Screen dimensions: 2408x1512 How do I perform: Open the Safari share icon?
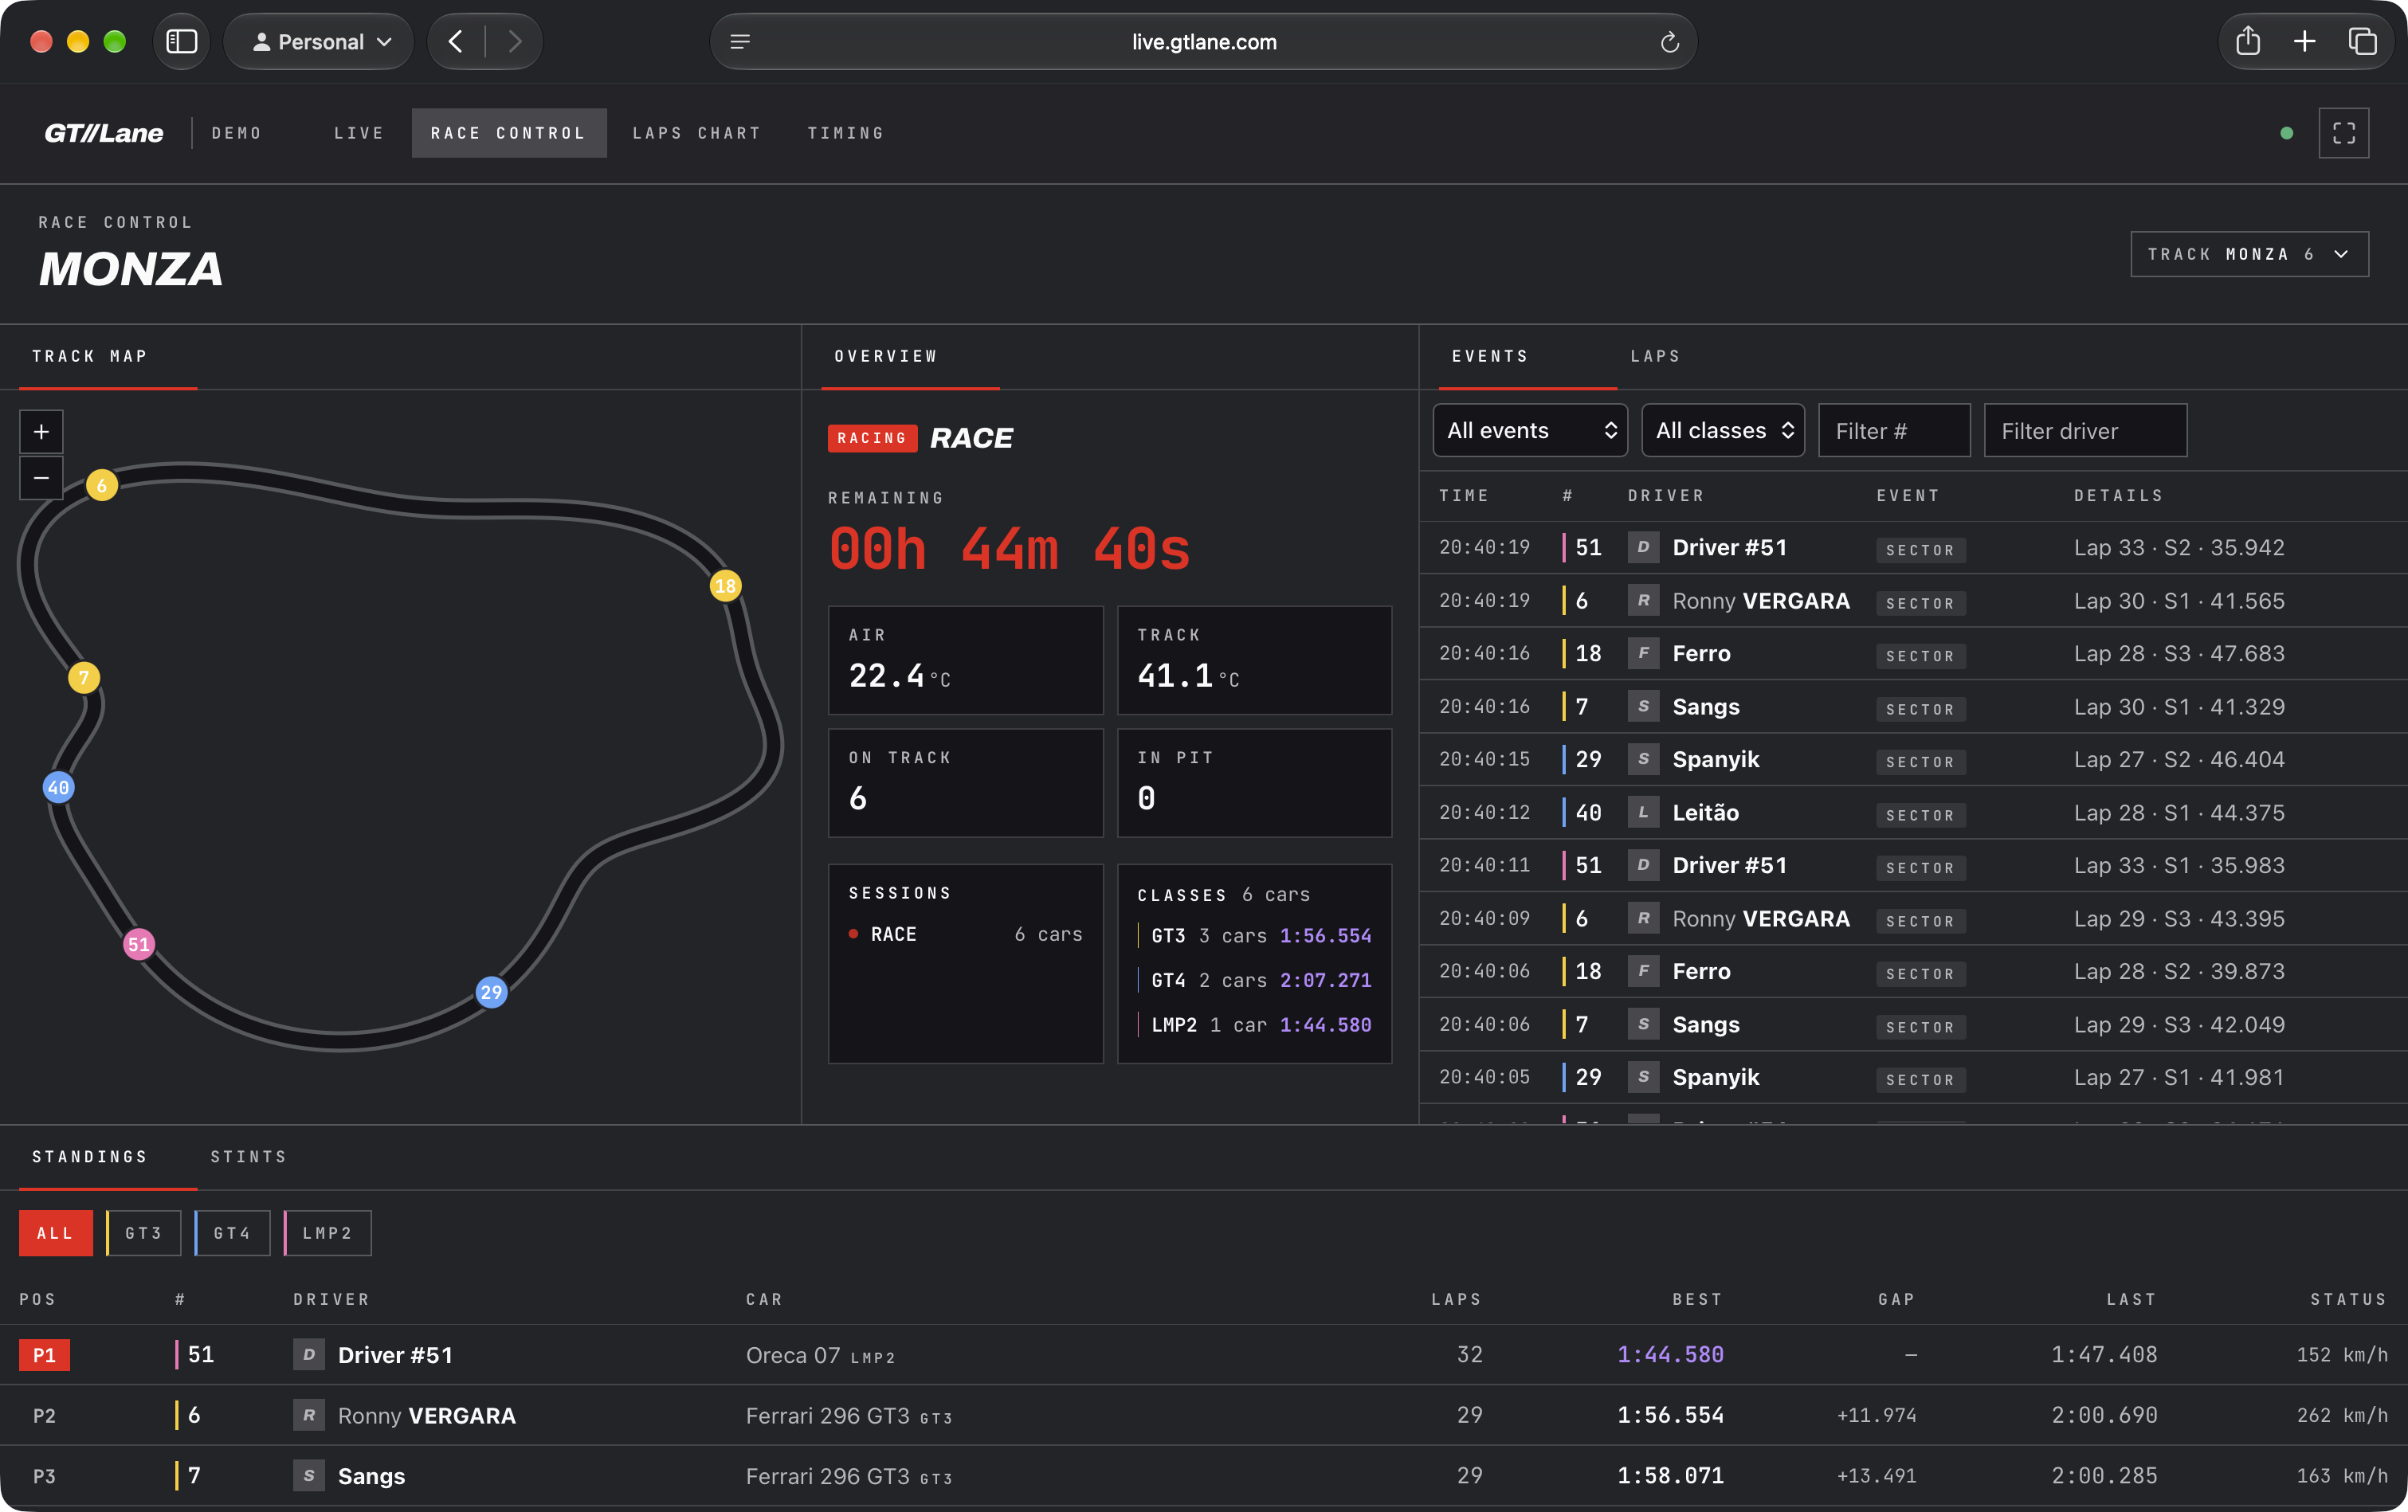coord(2248,41)
